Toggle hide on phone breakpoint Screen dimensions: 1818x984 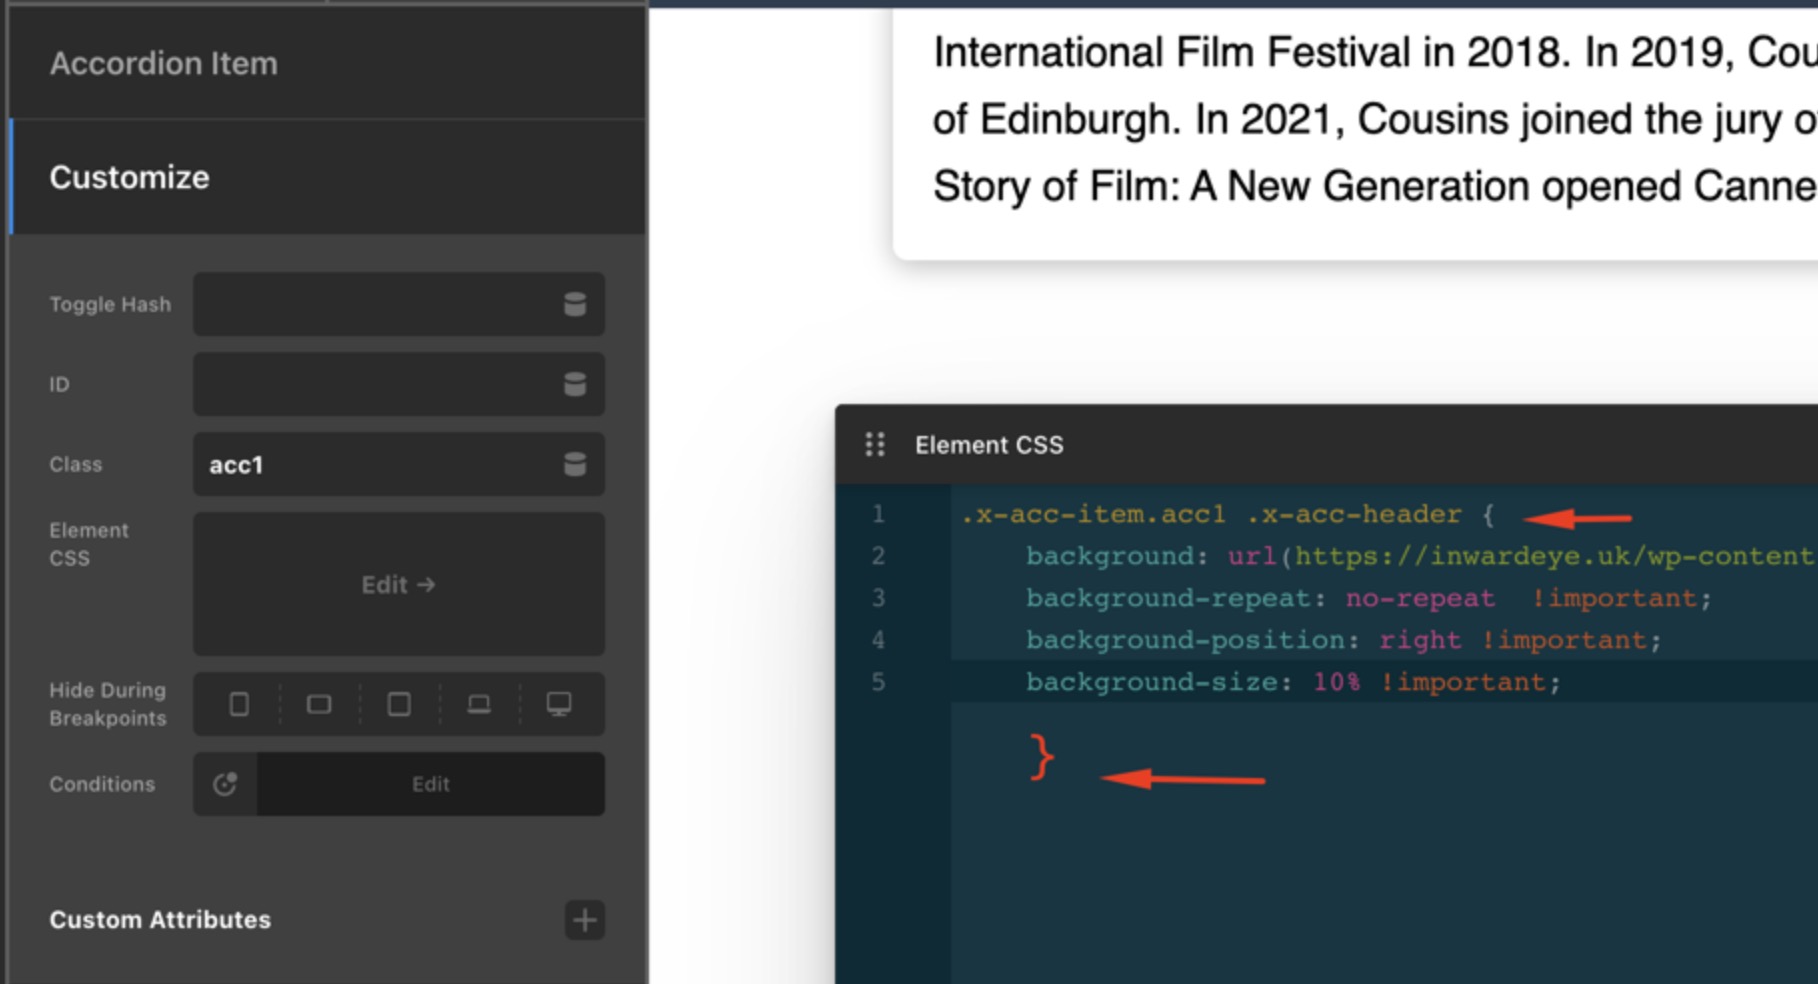[x=239, y=704]
